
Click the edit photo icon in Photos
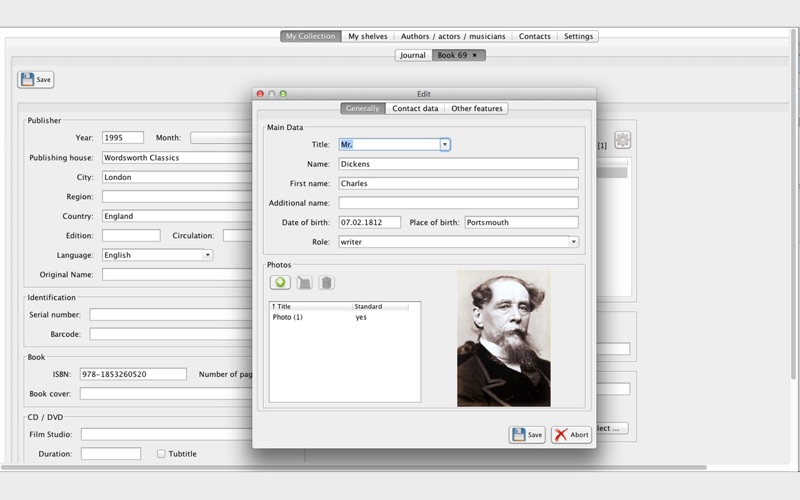coord(304,283)
